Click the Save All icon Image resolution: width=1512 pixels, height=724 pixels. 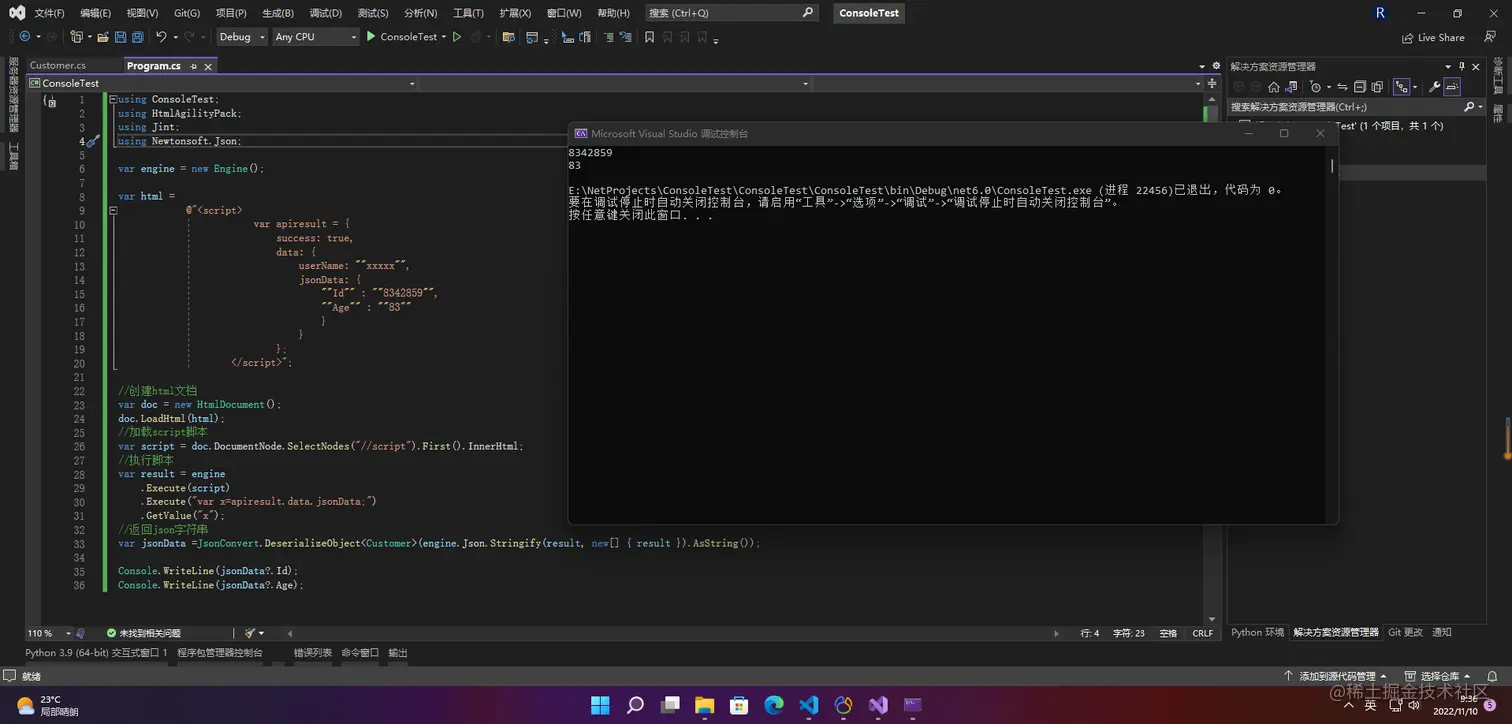click(x=136, y=37)
